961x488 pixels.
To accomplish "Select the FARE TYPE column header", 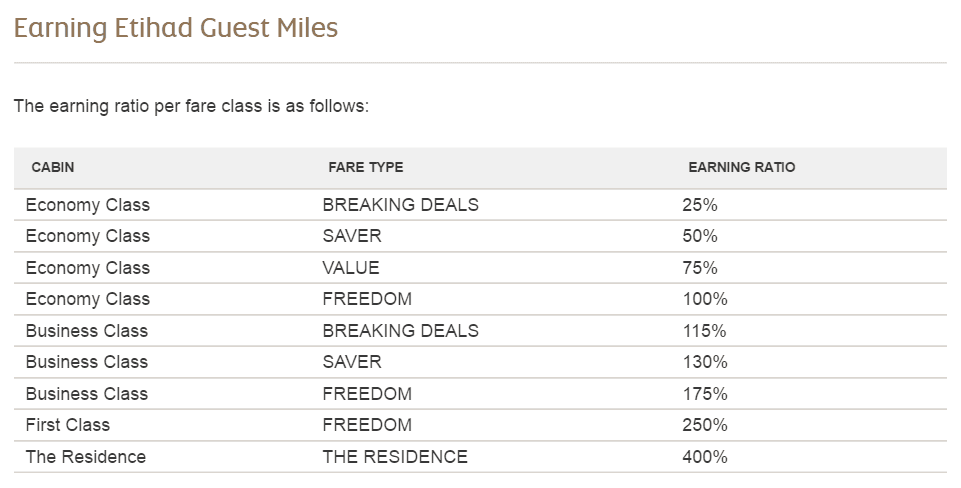I will pos(365,167).
